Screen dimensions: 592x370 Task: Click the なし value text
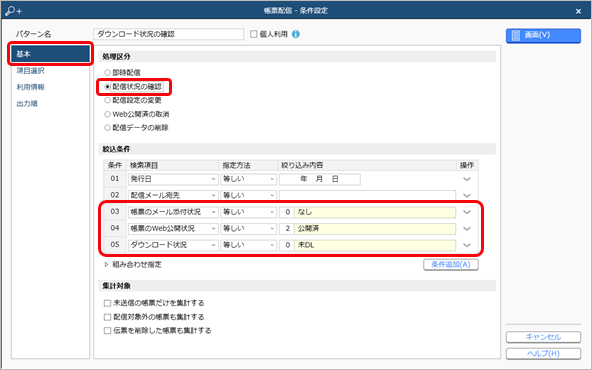click(305, 212)
